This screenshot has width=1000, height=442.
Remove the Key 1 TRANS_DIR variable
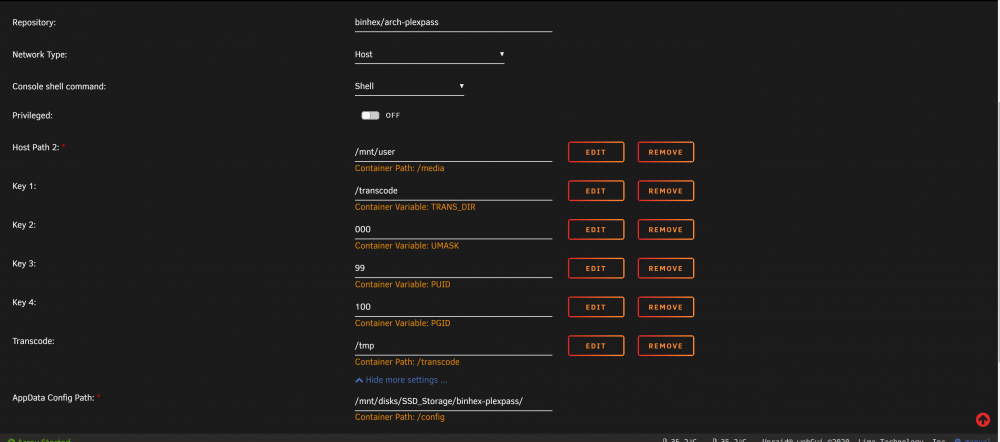pyautogui.click(x=666, y=191)
